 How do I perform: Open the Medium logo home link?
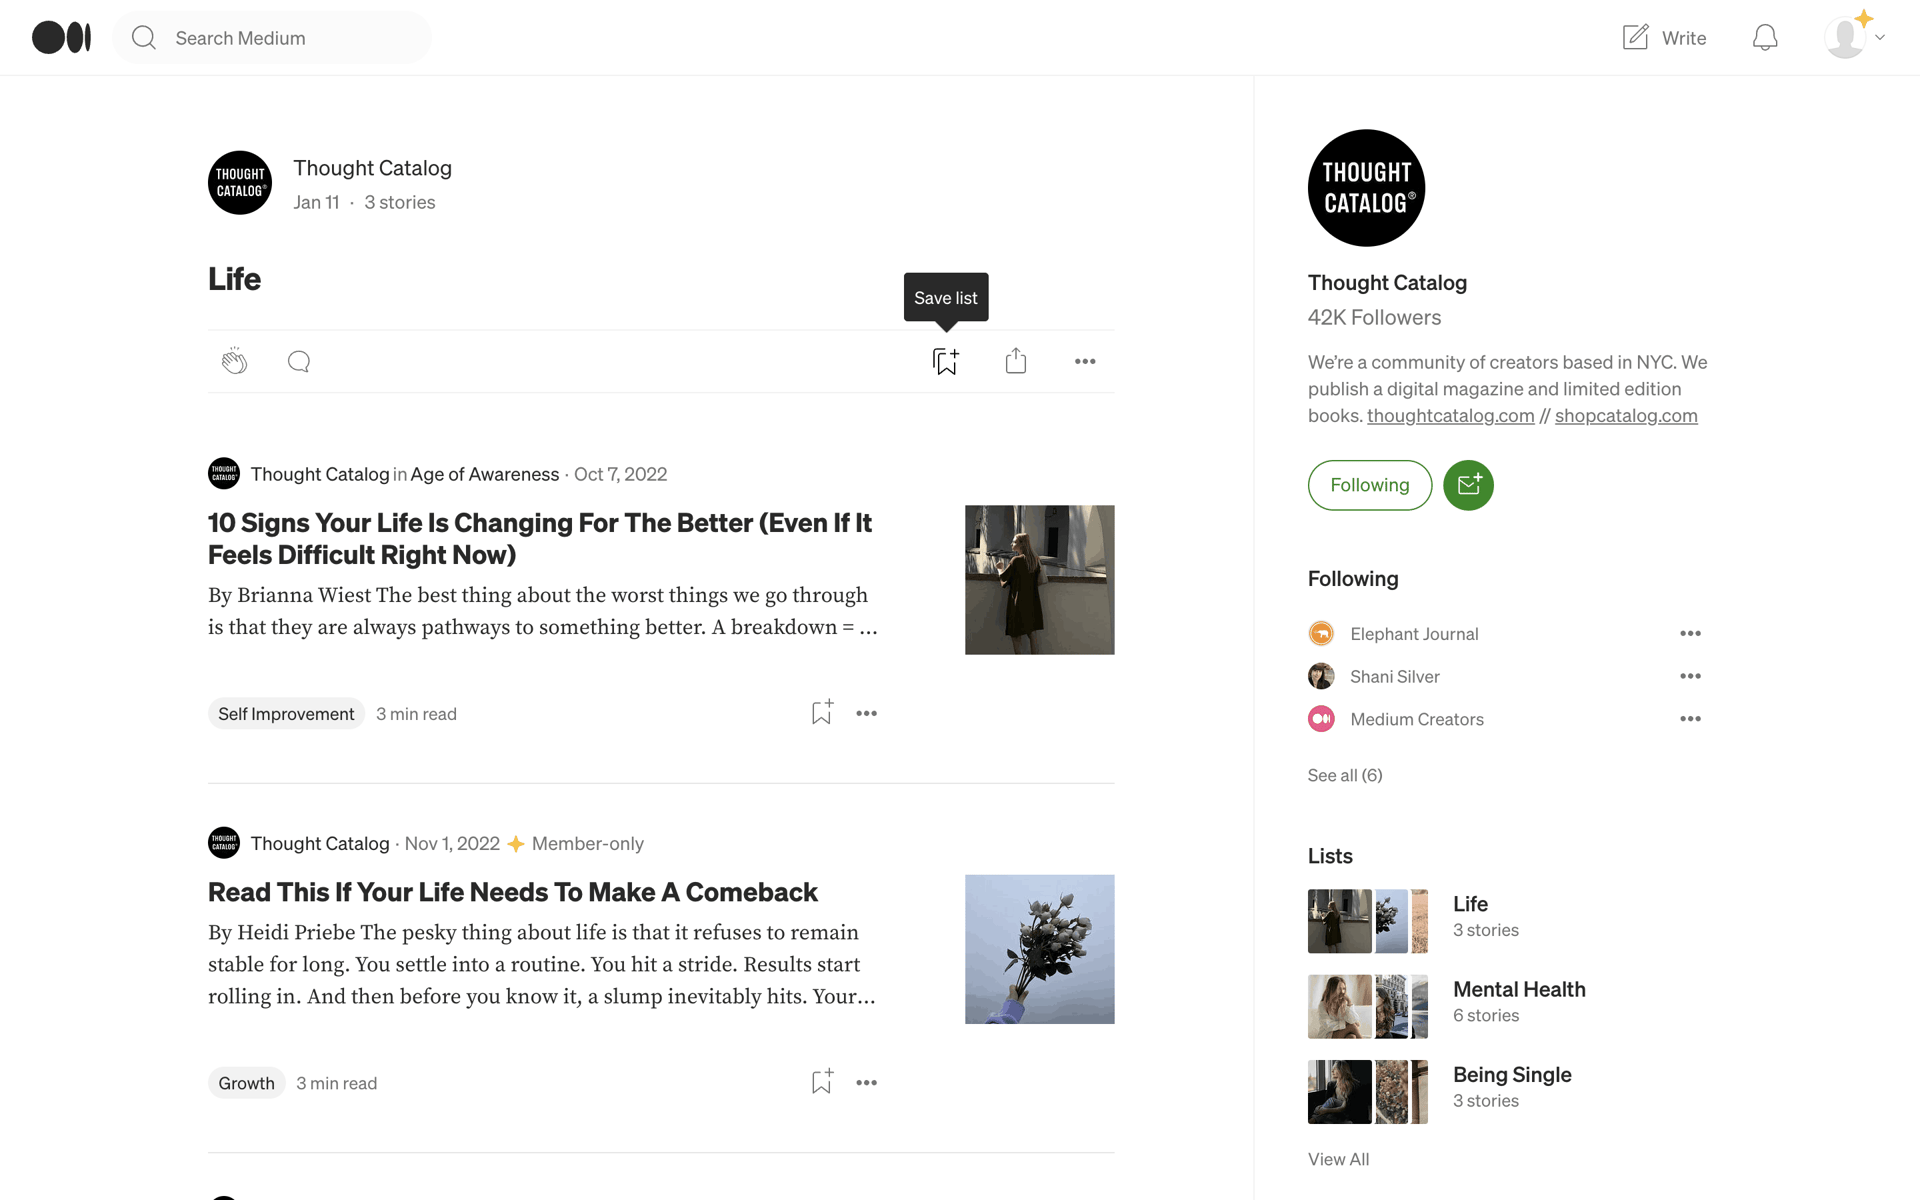tap(61, 37)
